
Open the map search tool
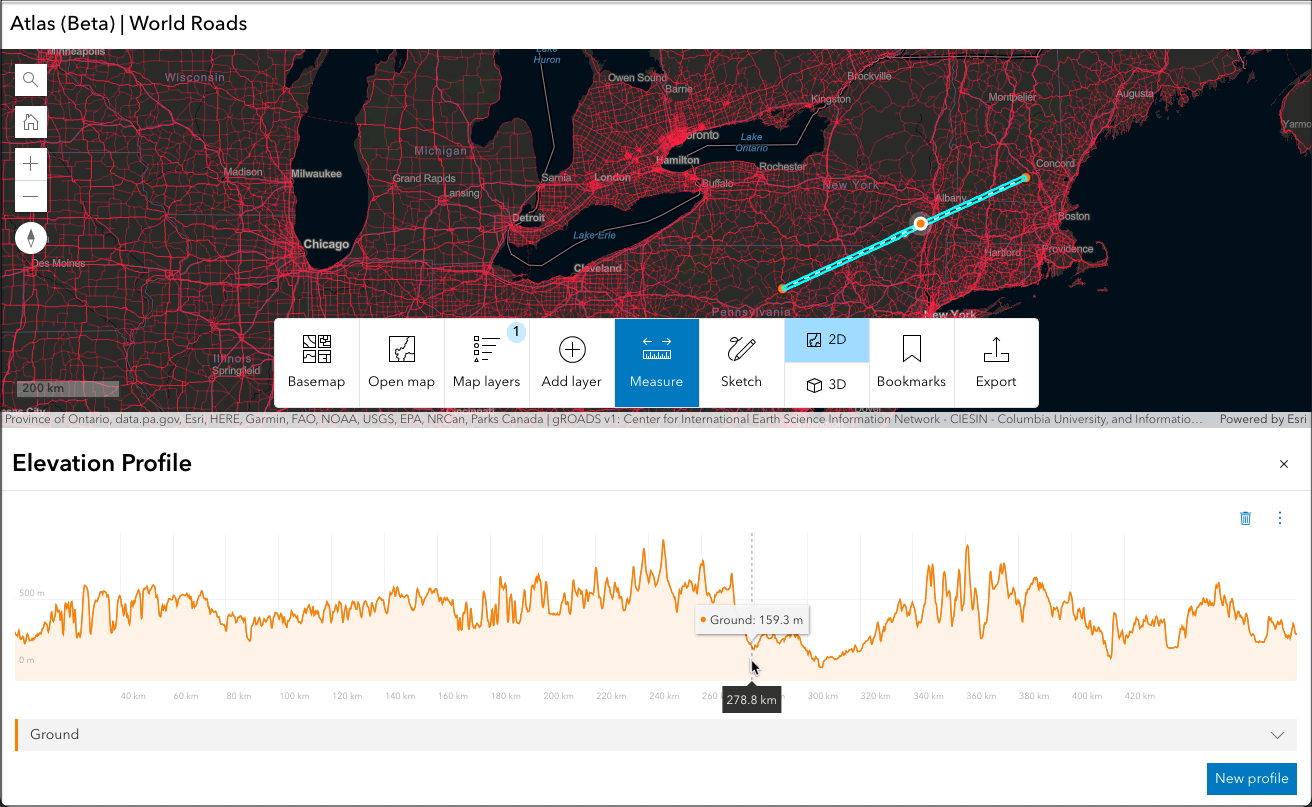click(31, 80)
